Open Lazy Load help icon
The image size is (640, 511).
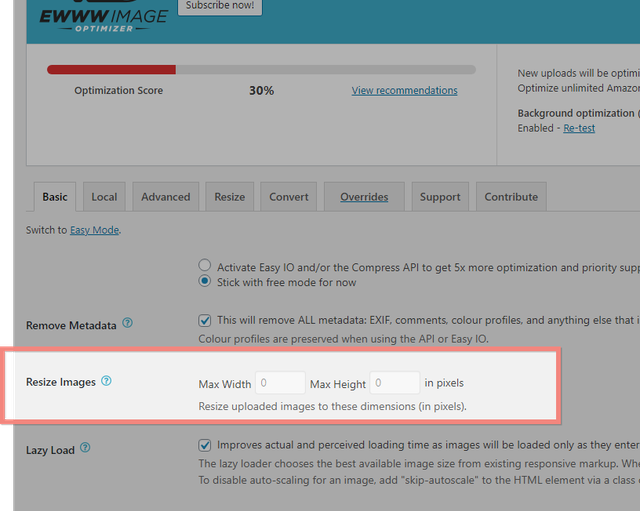click(85, 448)
